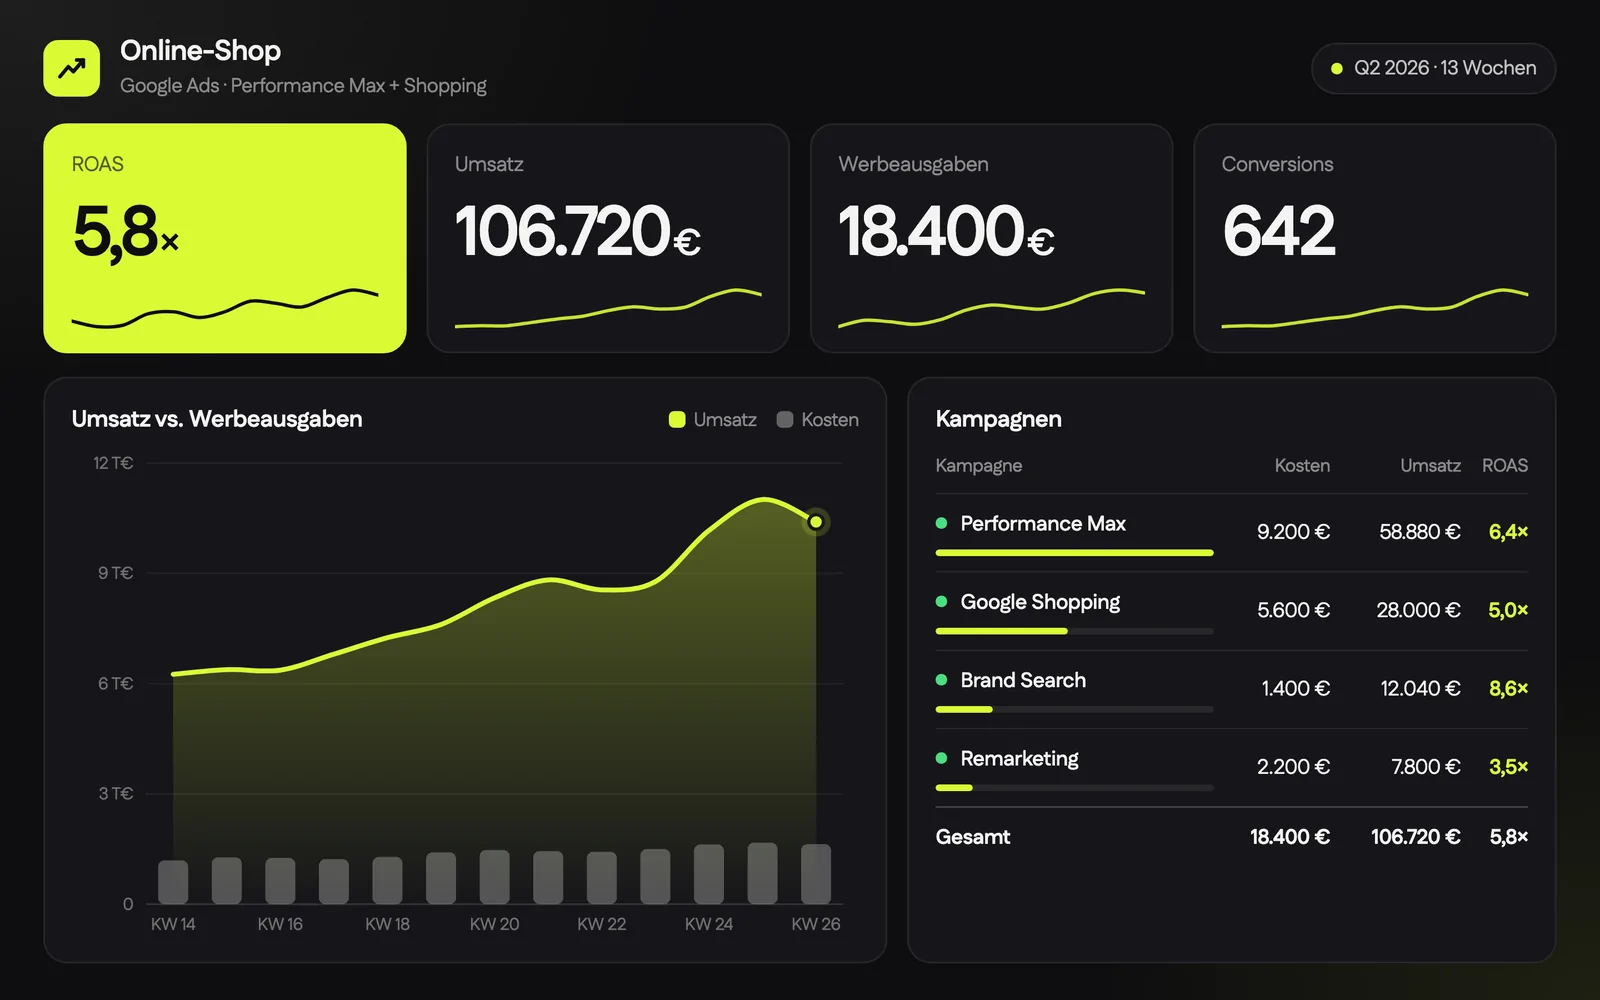Click the green status dot of Google Shopping
Screen dimensions: 1600x1000
[x=941, y=601]
